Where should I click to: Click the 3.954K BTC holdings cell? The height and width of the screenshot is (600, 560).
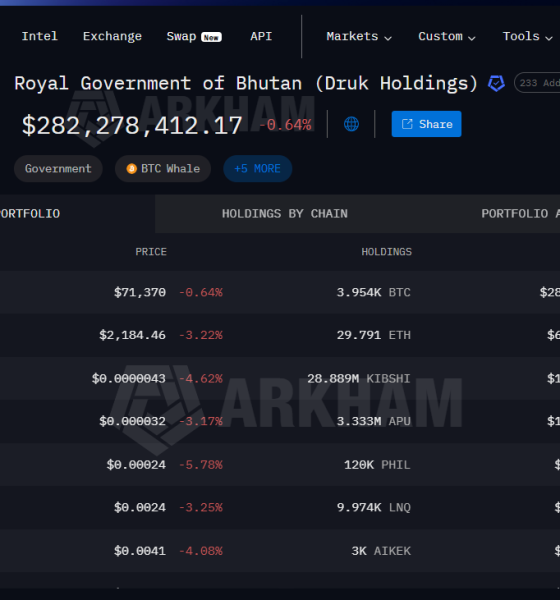coord(374,292)
